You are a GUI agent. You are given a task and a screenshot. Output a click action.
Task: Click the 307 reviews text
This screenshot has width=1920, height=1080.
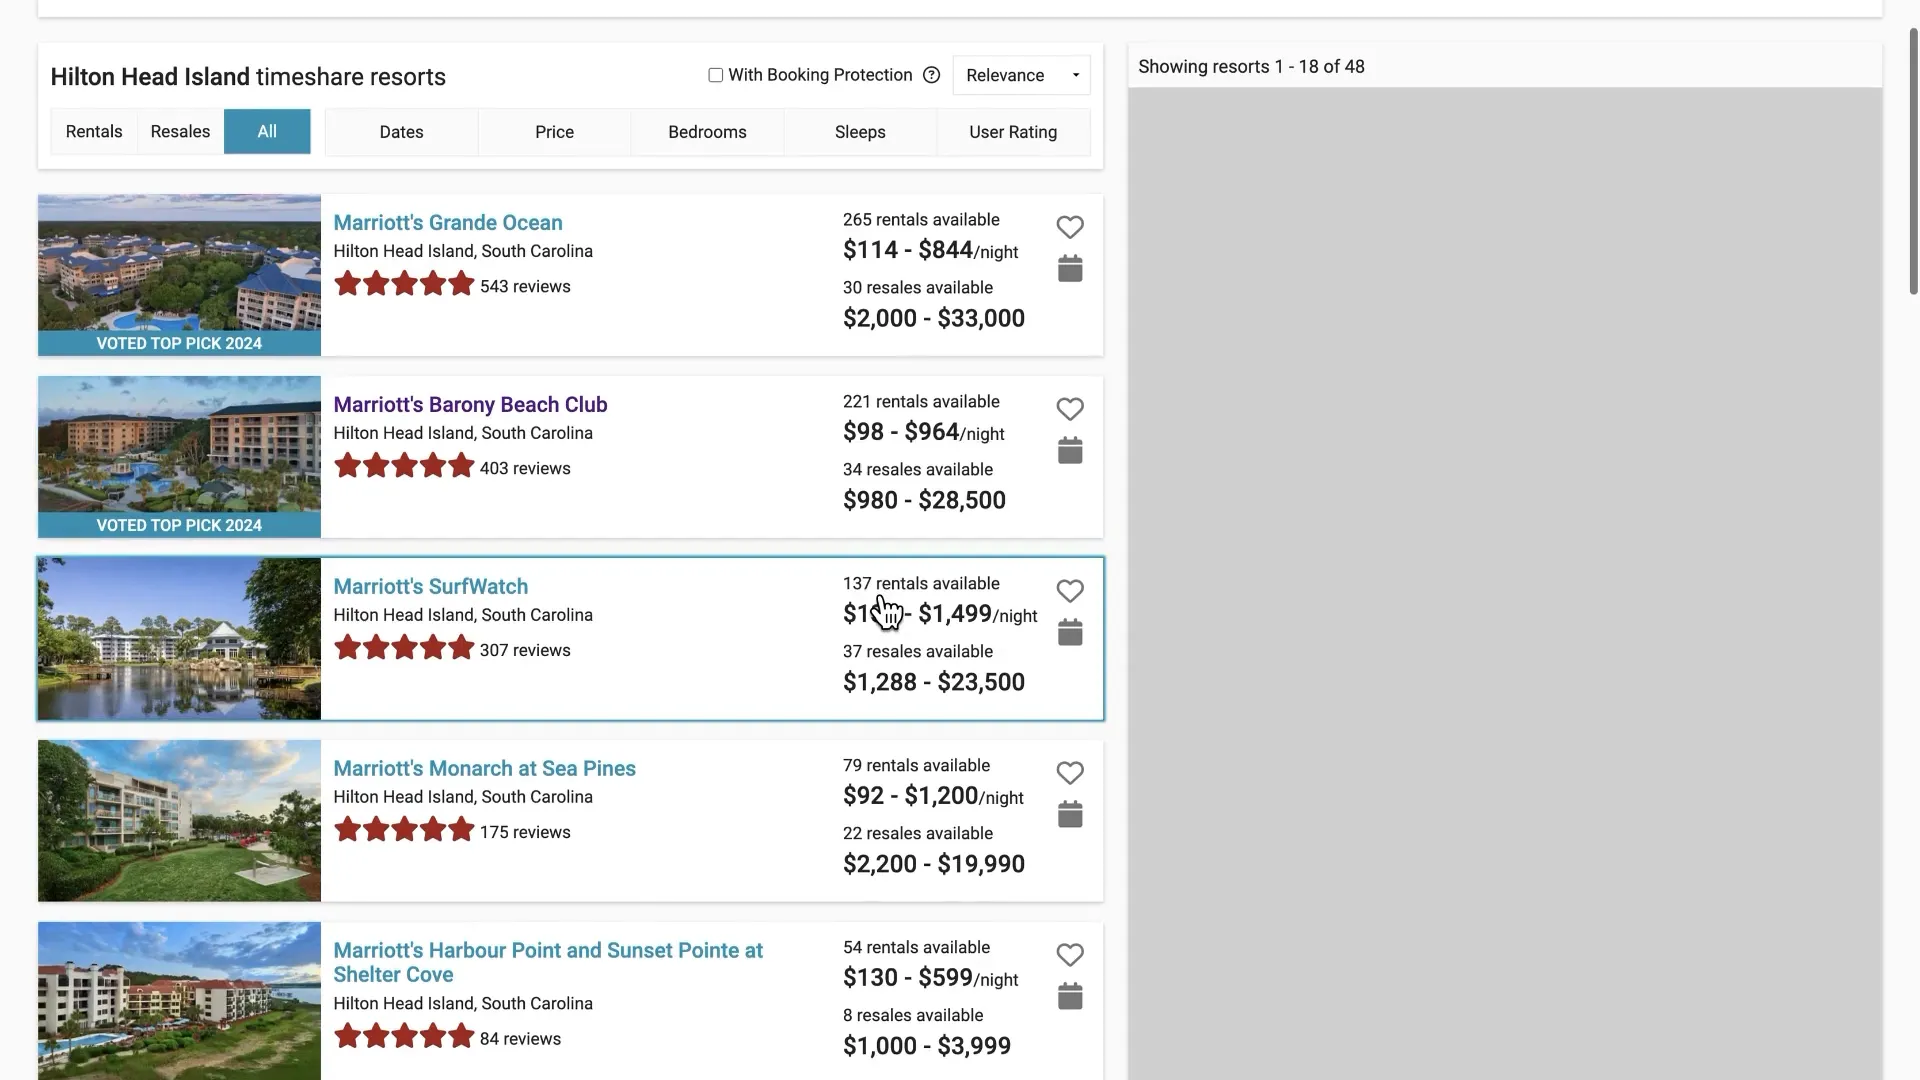pyautogui.click(x=525, y=651)
